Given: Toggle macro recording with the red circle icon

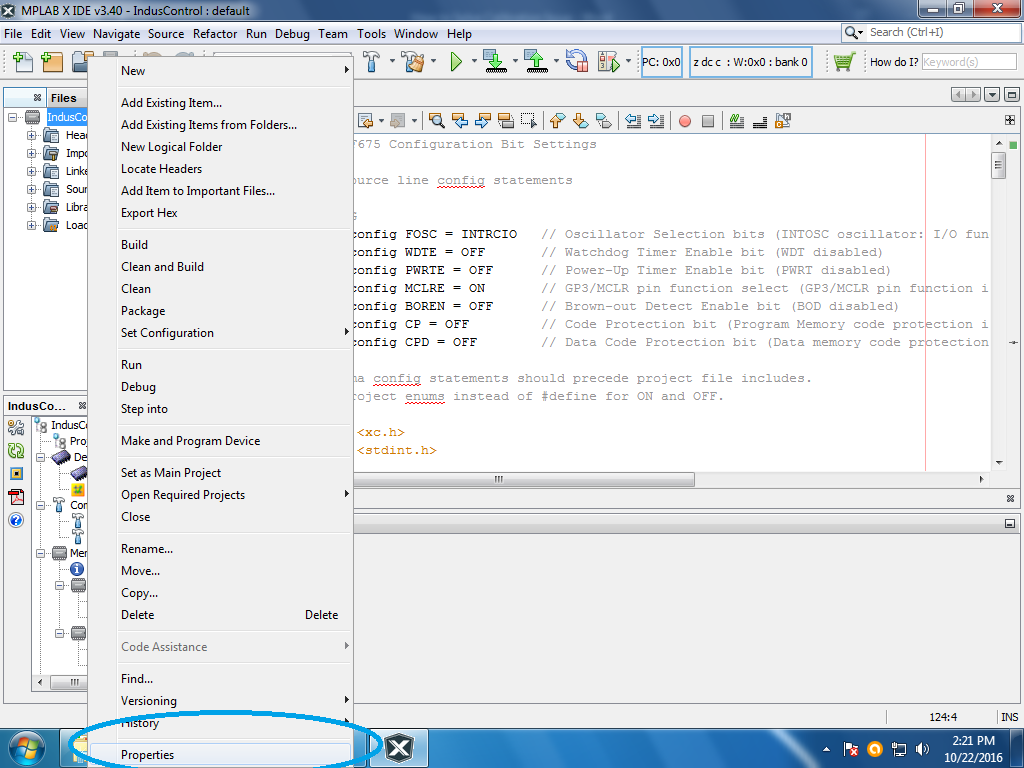Looking at the screenshot, I should point(685,120).
